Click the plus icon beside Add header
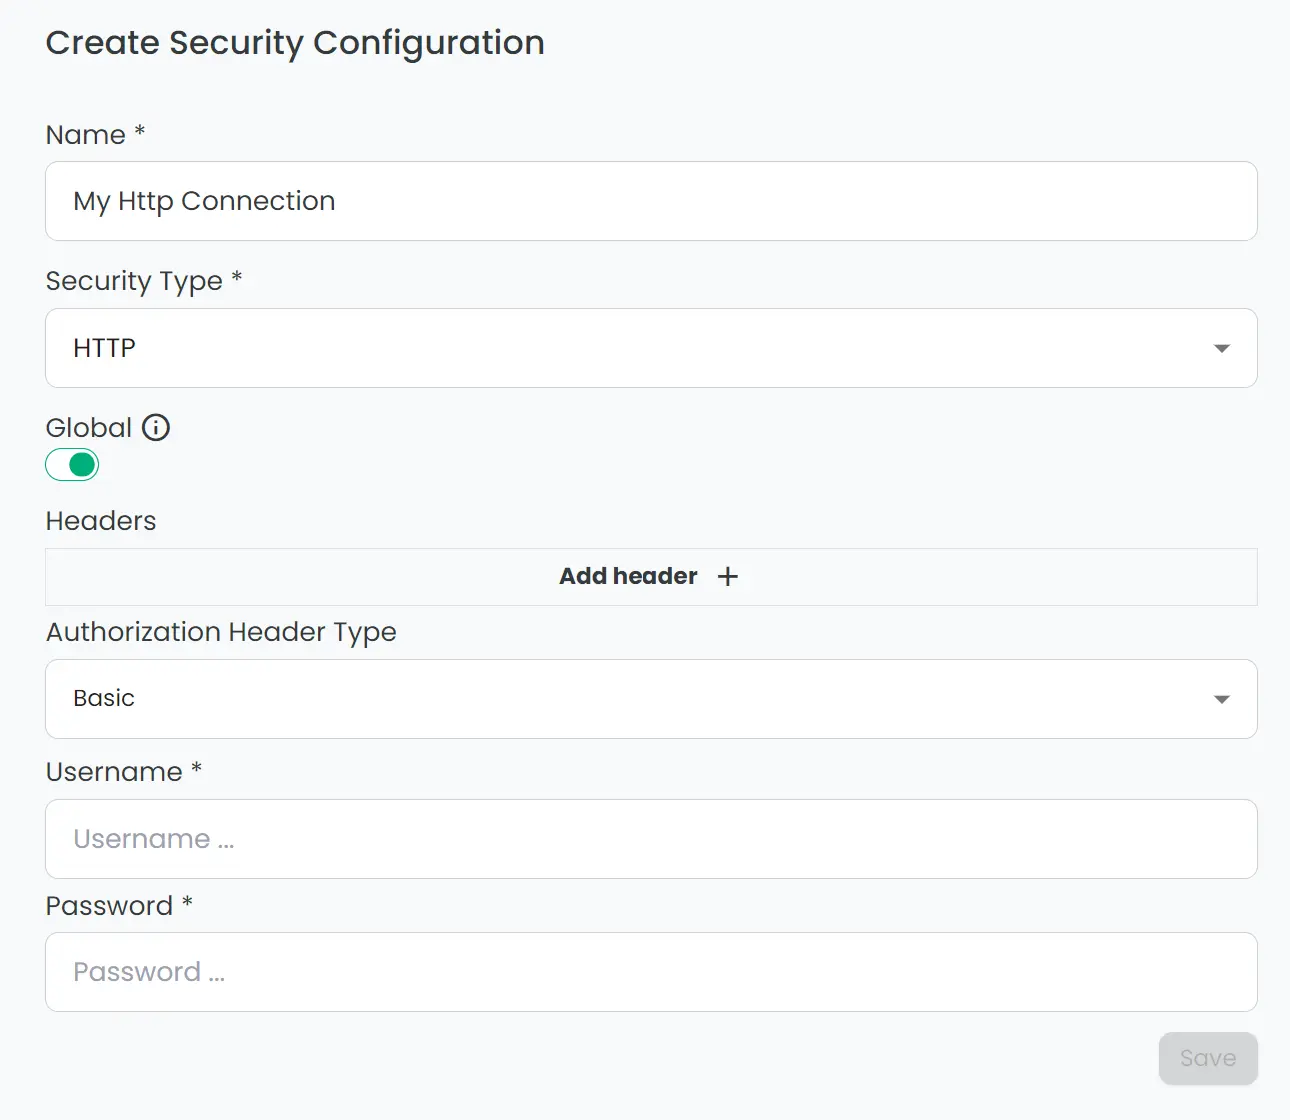This screenshot has width=1290, height=1120. [x=728, y=577]
